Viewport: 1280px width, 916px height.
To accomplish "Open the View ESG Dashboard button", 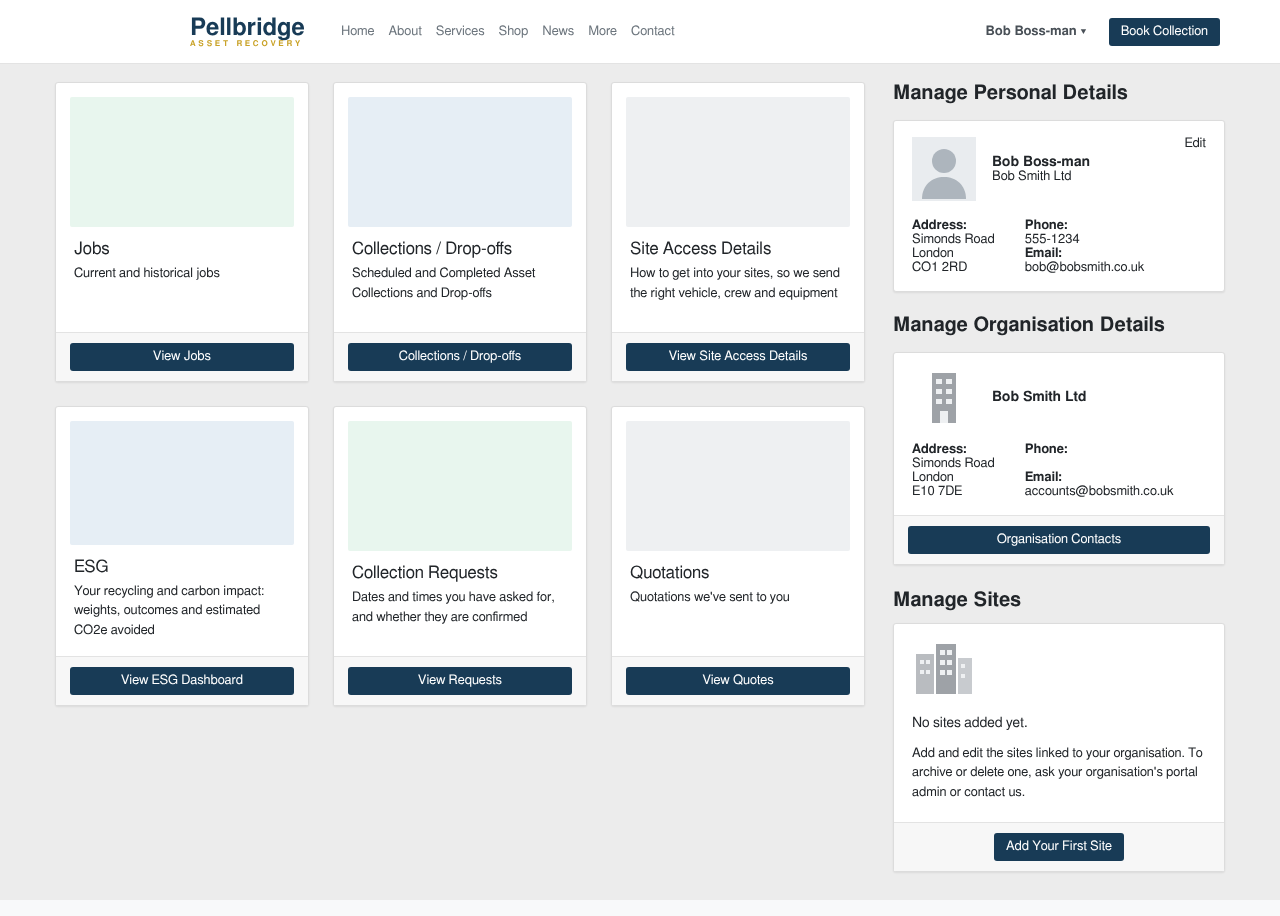I will point(182,681).
